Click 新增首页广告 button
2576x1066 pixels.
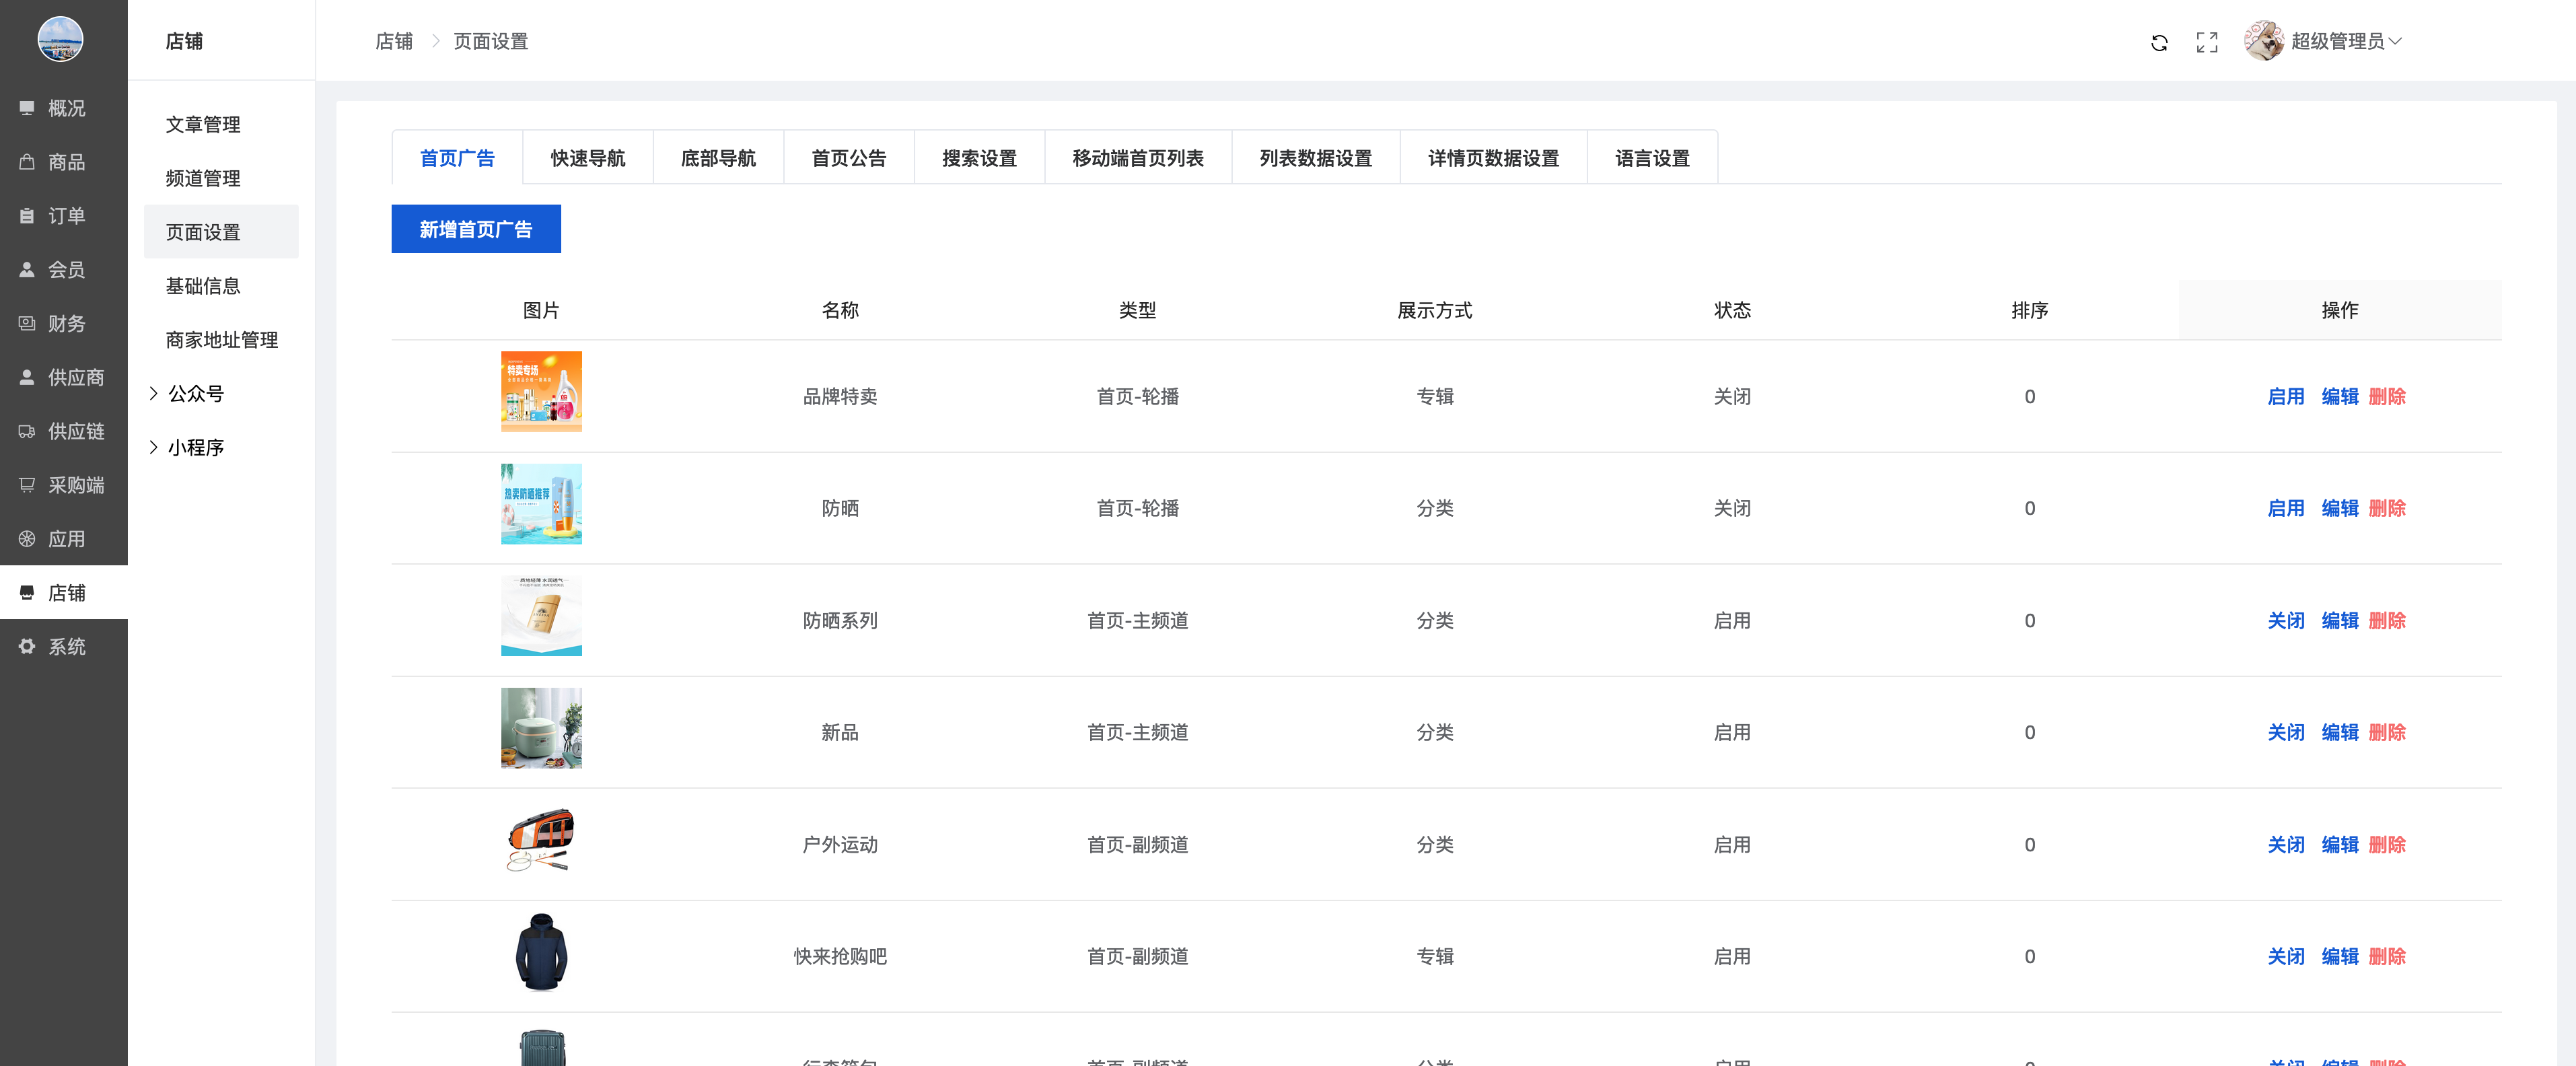click(475, 230)
